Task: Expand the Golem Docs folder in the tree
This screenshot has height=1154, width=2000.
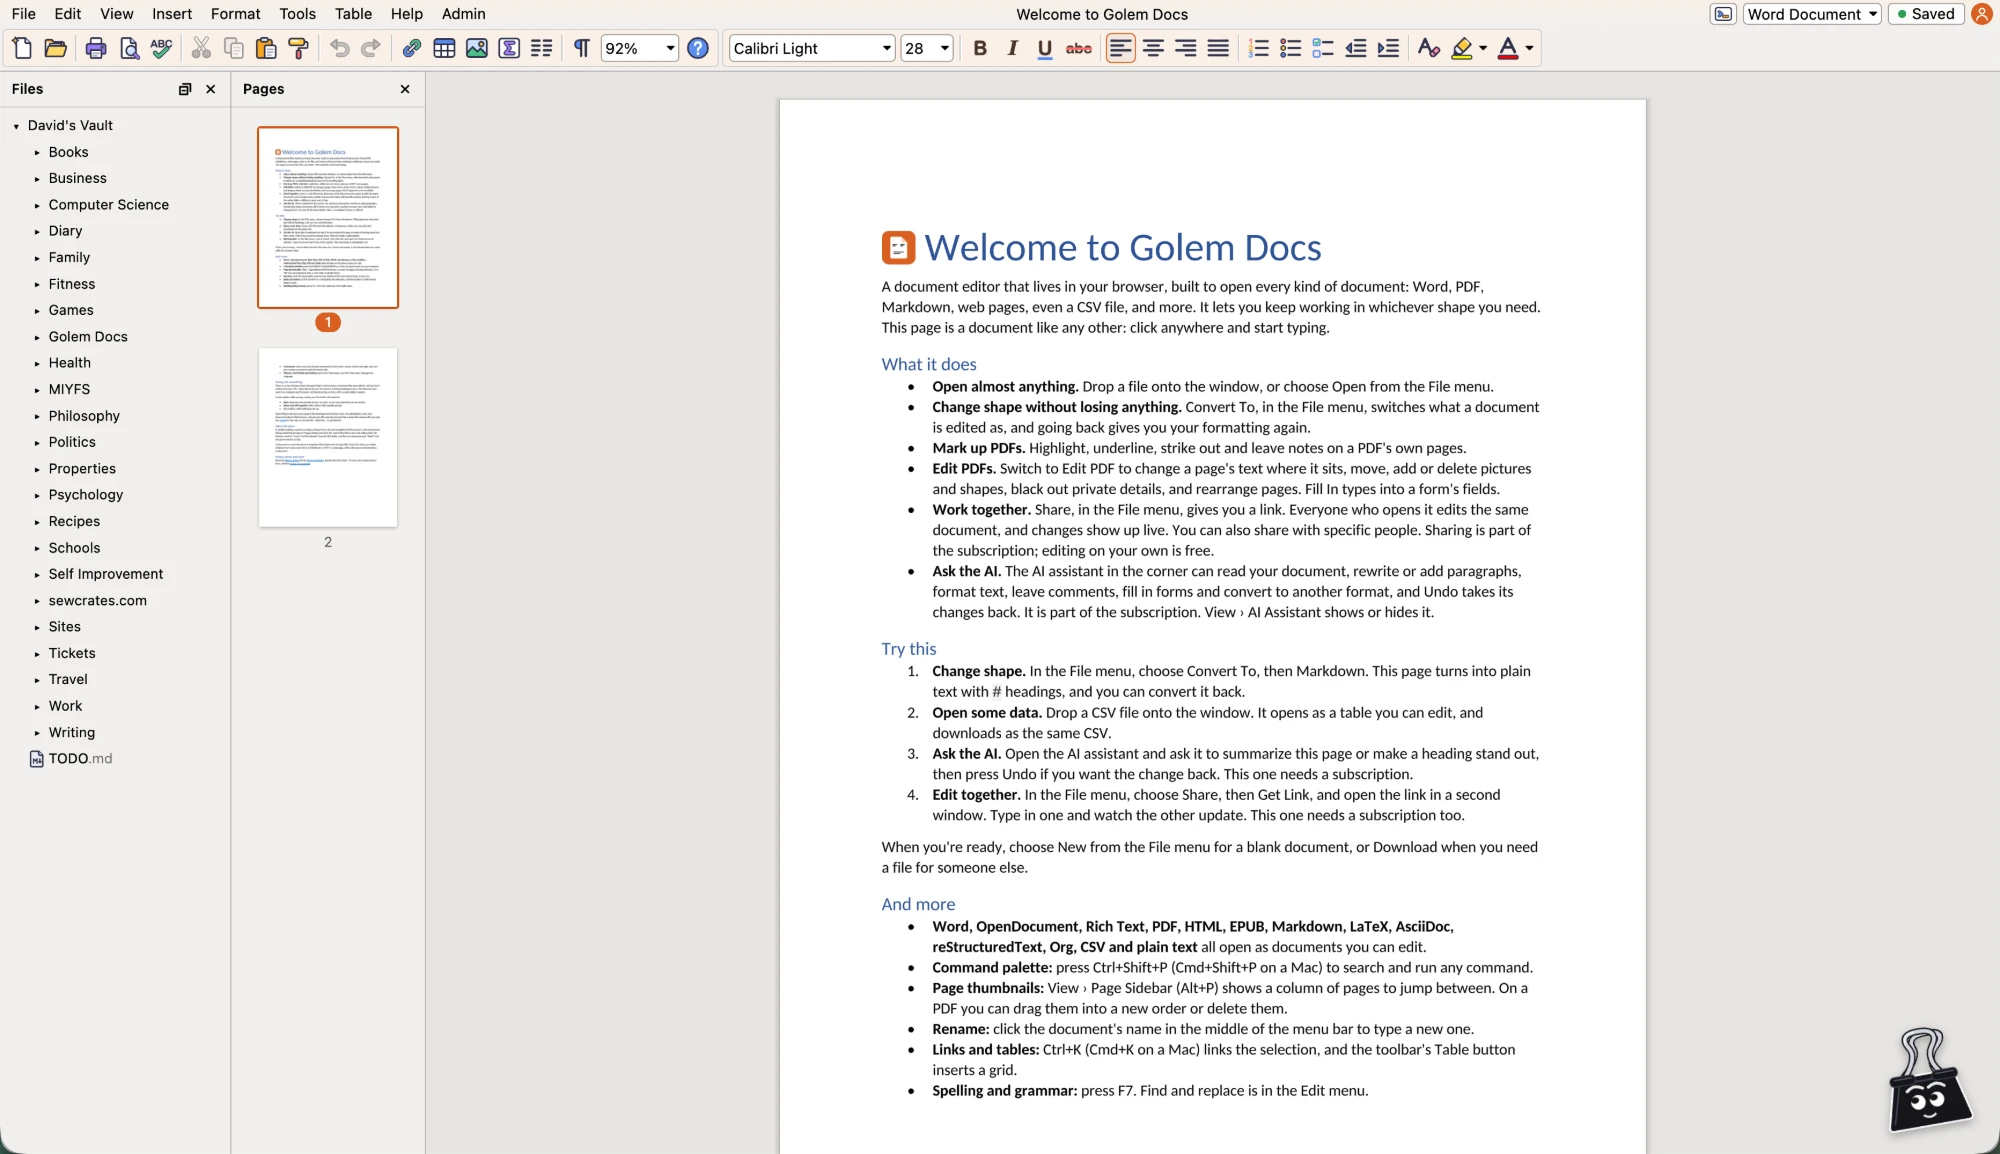Action: [37, 337]
